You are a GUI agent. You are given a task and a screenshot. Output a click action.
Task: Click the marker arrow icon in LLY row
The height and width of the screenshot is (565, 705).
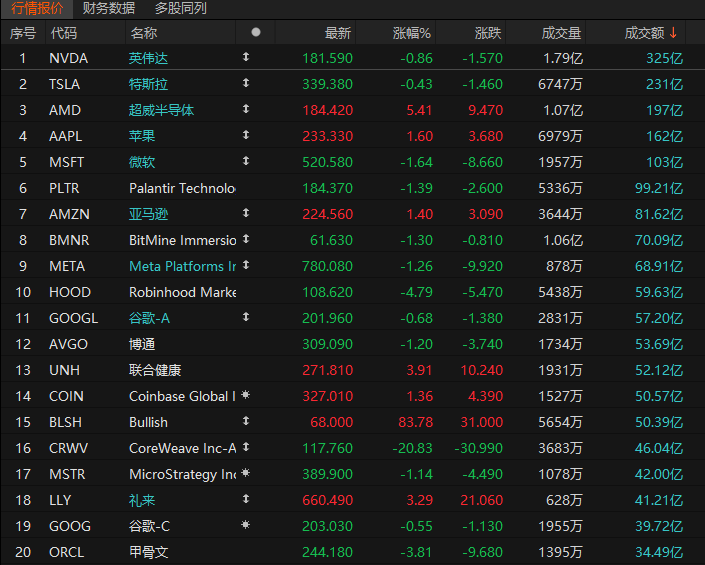point(246,499)
